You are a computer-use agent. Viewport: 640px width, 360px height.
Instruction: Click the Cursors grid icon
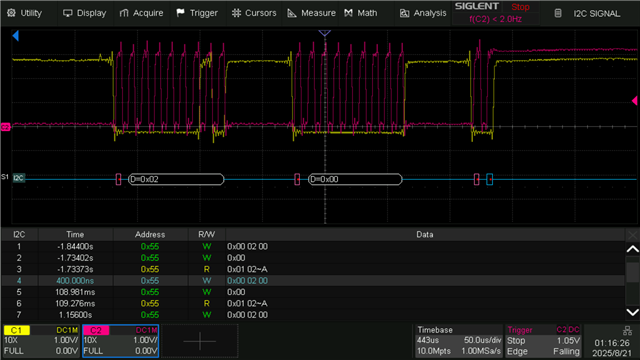pos(236,13)
